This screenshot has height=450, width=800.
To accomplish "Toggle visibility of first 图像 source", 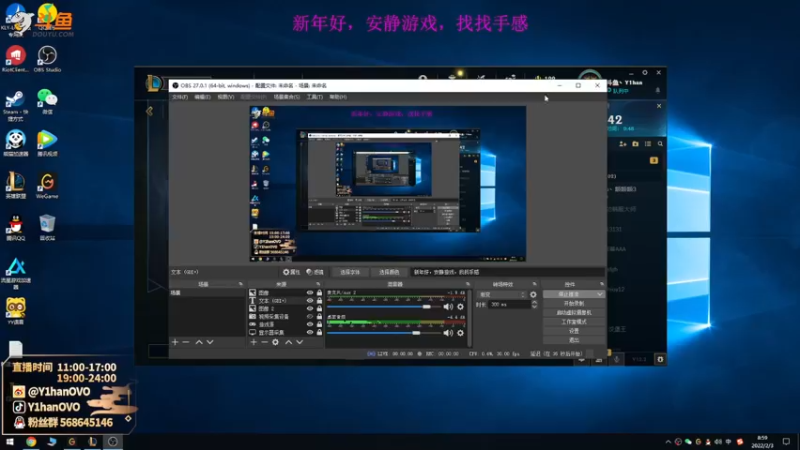I will [x=310, y=293].
